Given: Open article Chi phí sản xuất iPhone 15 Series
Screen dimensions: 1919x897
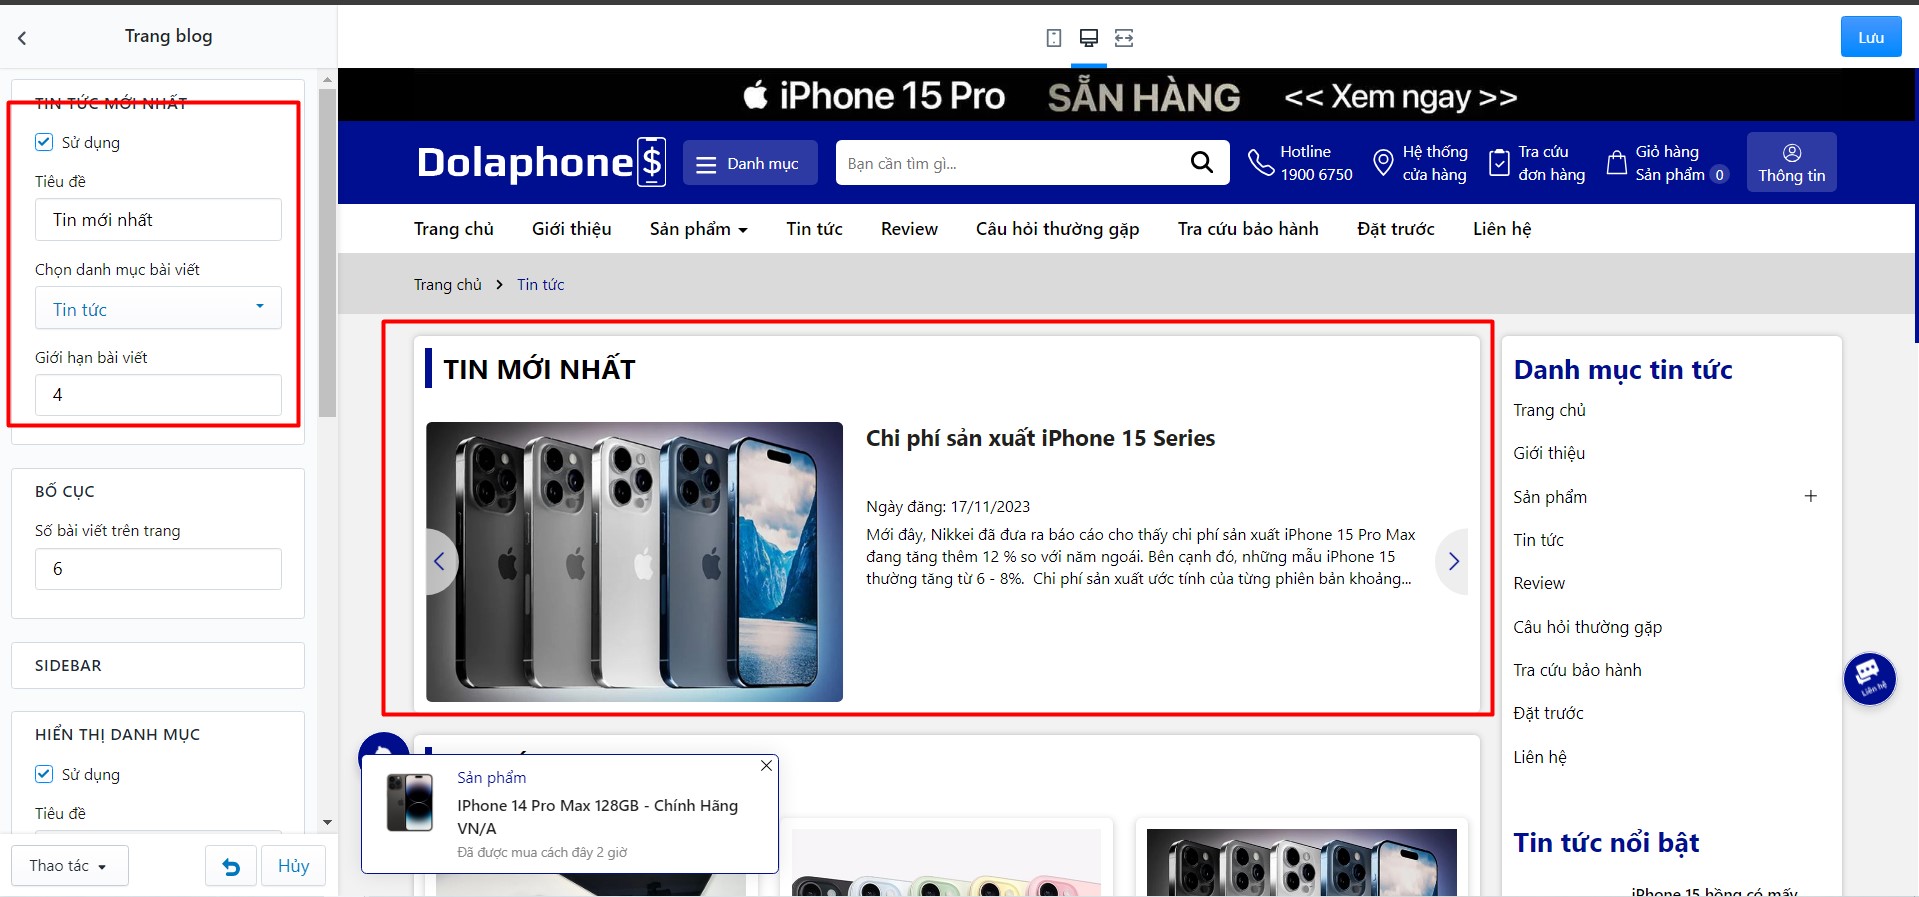Looking at the screenshot, I should click(x=1040, y=438).
